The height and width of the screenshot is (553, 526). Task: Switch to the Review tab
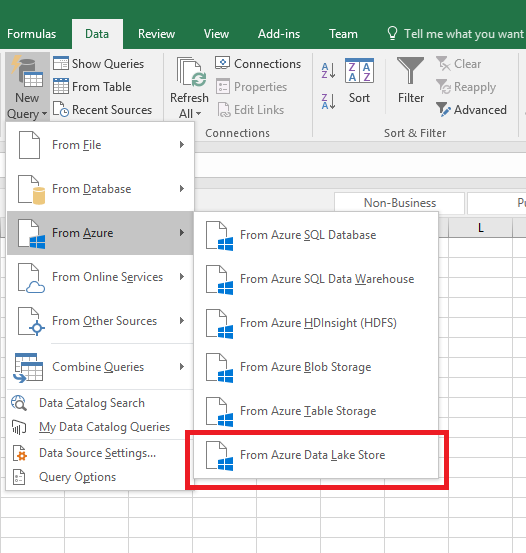click(x=156, y=34)
